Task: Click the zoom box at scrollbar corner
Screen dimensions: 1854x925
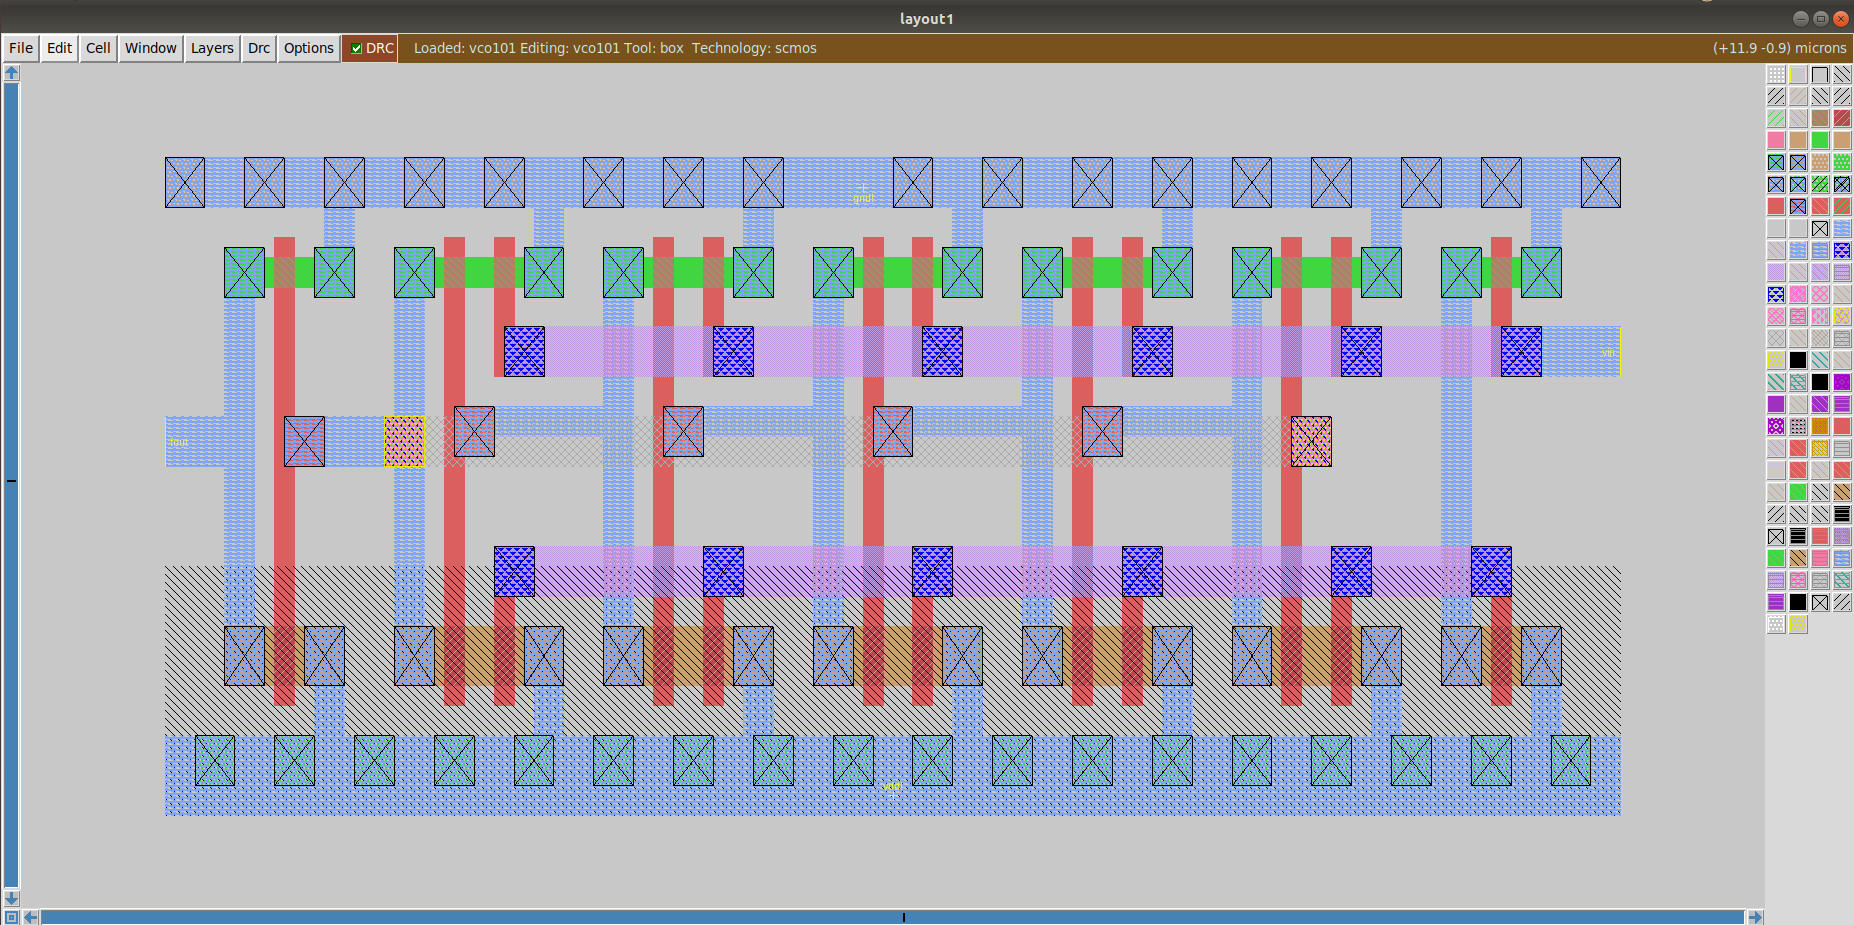Action: (12, 917)
